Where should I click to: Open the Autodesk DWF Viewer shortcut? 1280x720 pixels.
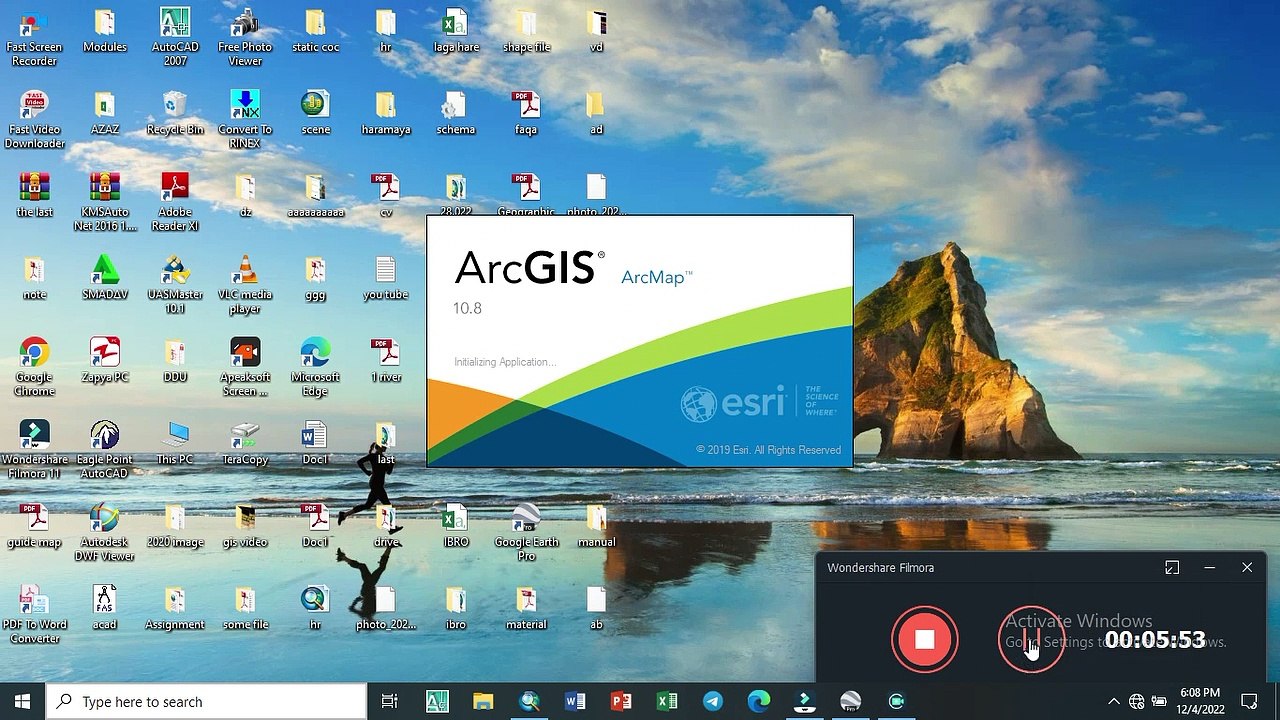(105, 532)
